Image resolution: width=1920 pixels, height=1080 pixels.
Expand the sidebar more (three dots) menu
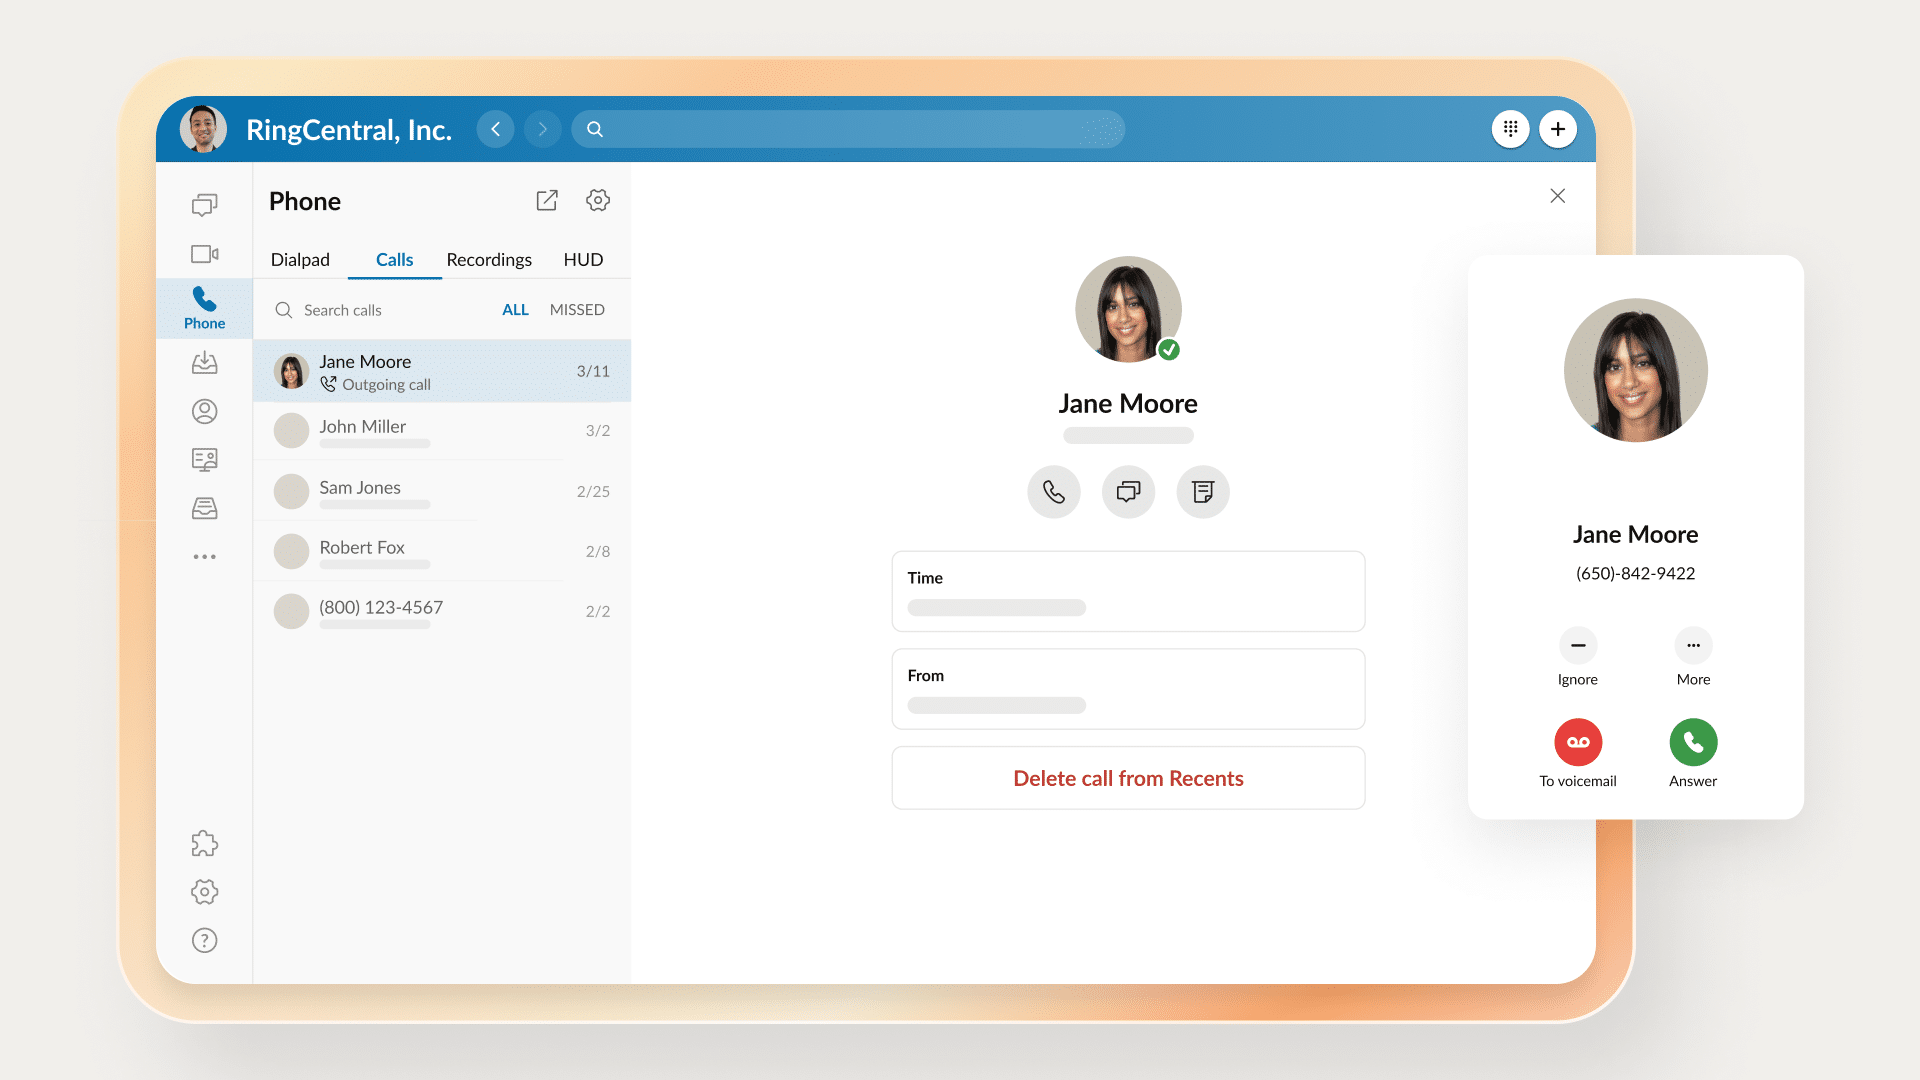(x=204, y=557)
